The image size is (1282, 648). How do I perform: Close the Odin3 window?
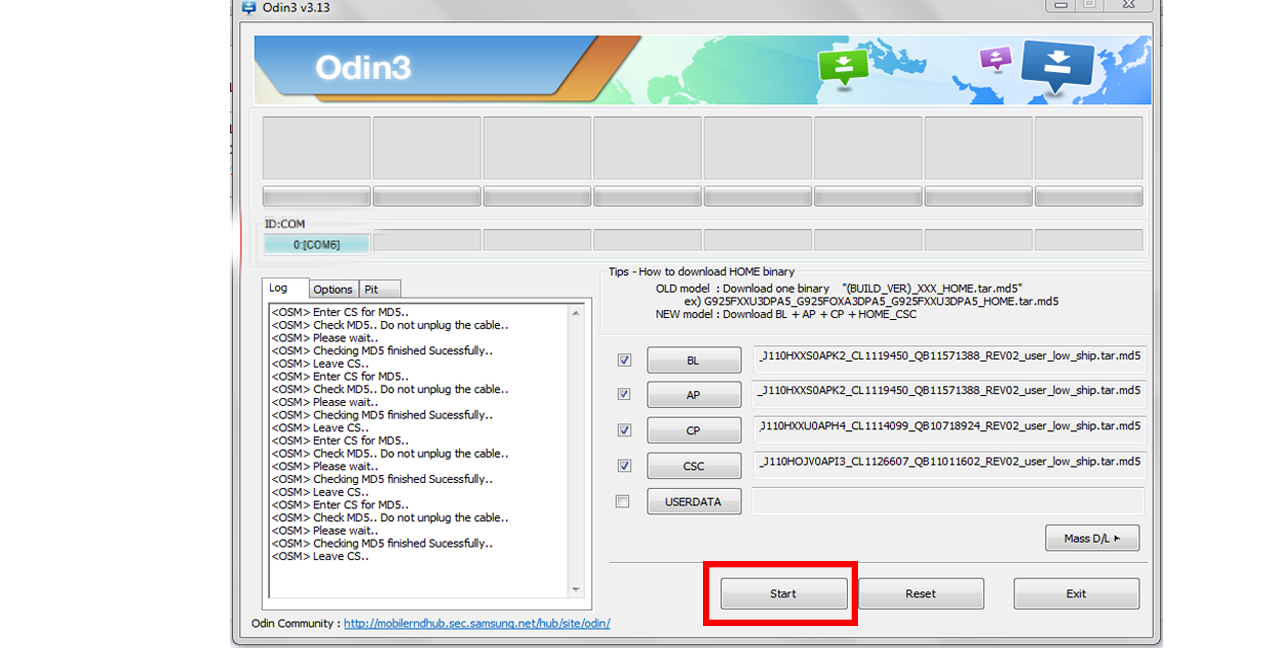coord(1128,4)
